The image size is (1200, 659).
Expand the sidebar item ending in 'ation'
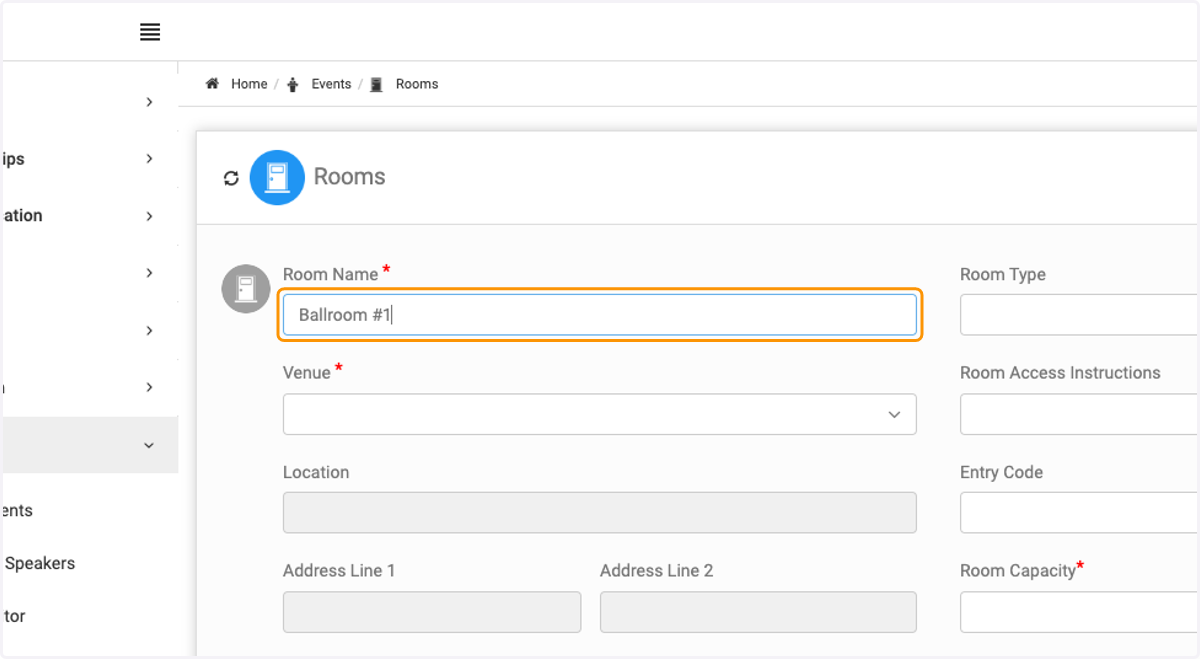click(x=149, y=216)
